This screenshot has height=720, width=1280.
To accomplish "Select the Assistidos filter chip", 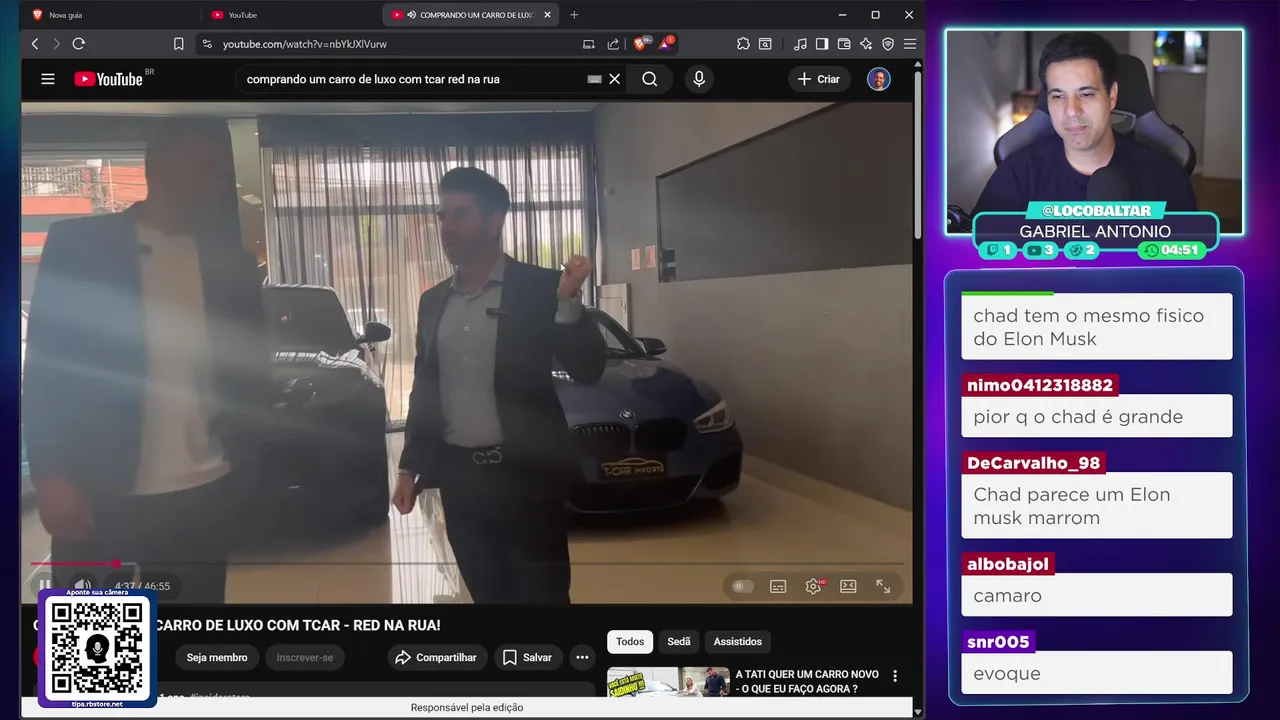I will point(738,642).
